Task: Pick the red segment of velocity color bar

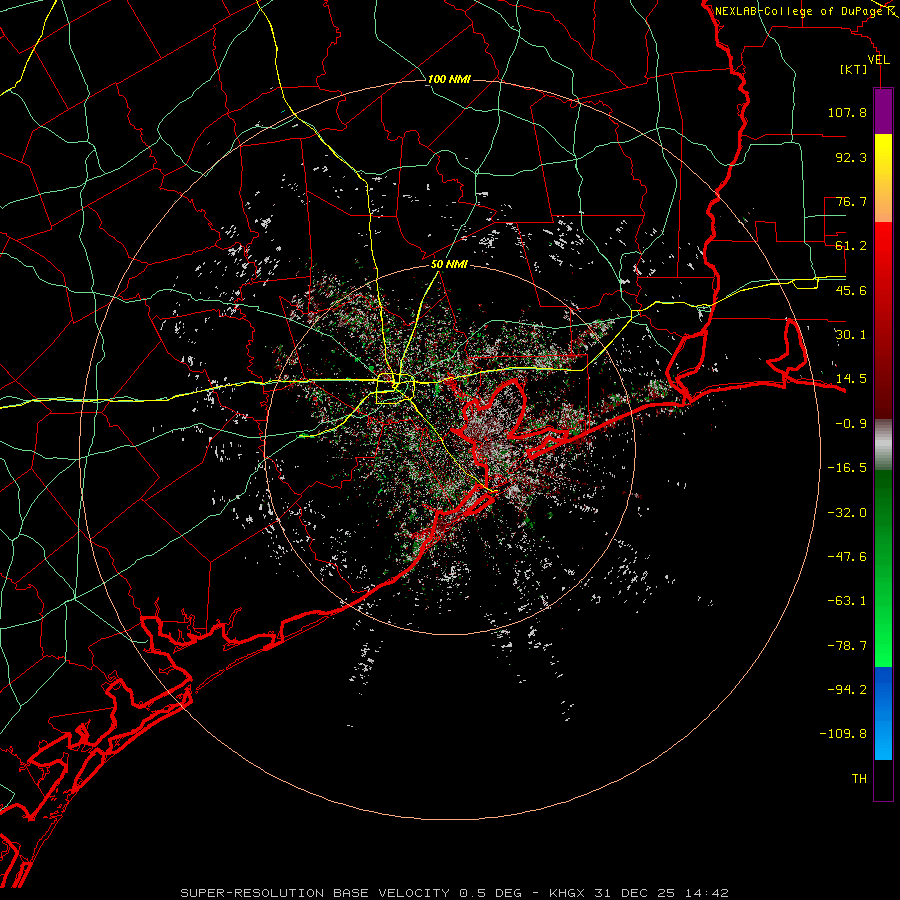Action: click(x=883, y=320)
